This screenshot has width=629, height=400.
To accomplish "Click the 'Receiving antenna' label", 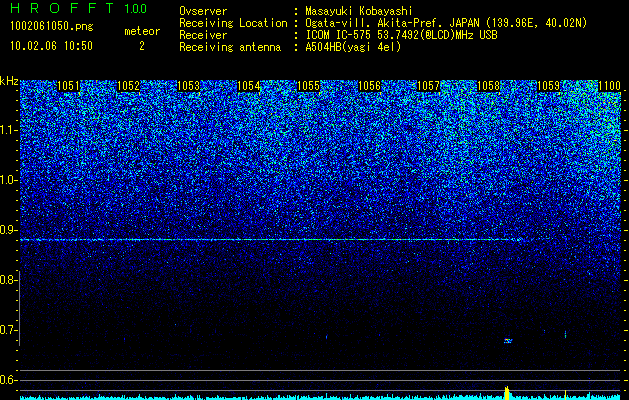I will pos(230,47).
